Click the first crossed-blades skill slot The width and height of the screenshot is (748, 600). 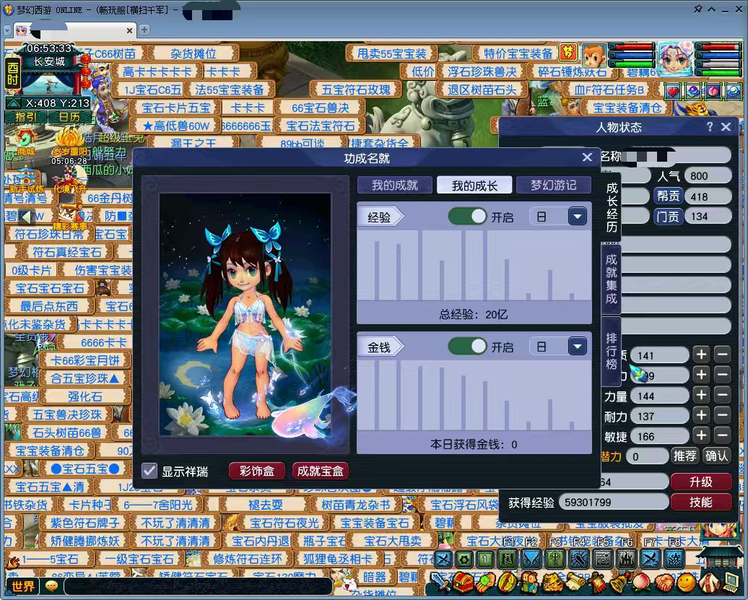point(444,559)
